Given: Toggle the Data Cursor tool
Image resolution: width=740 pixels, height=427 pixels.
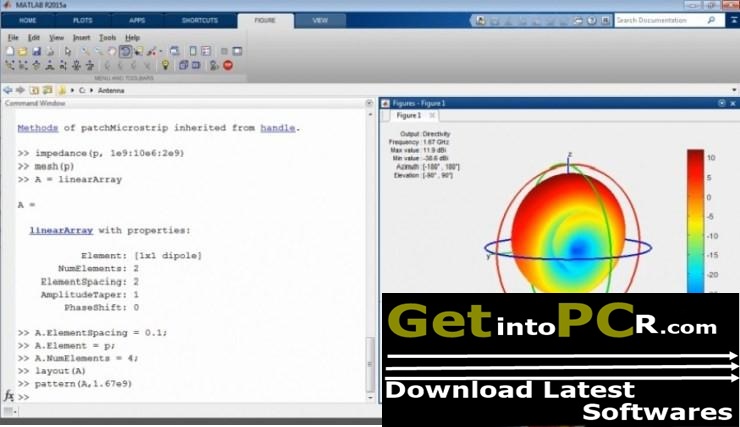Looking at the screenshot, I should [x=138, y=51].
